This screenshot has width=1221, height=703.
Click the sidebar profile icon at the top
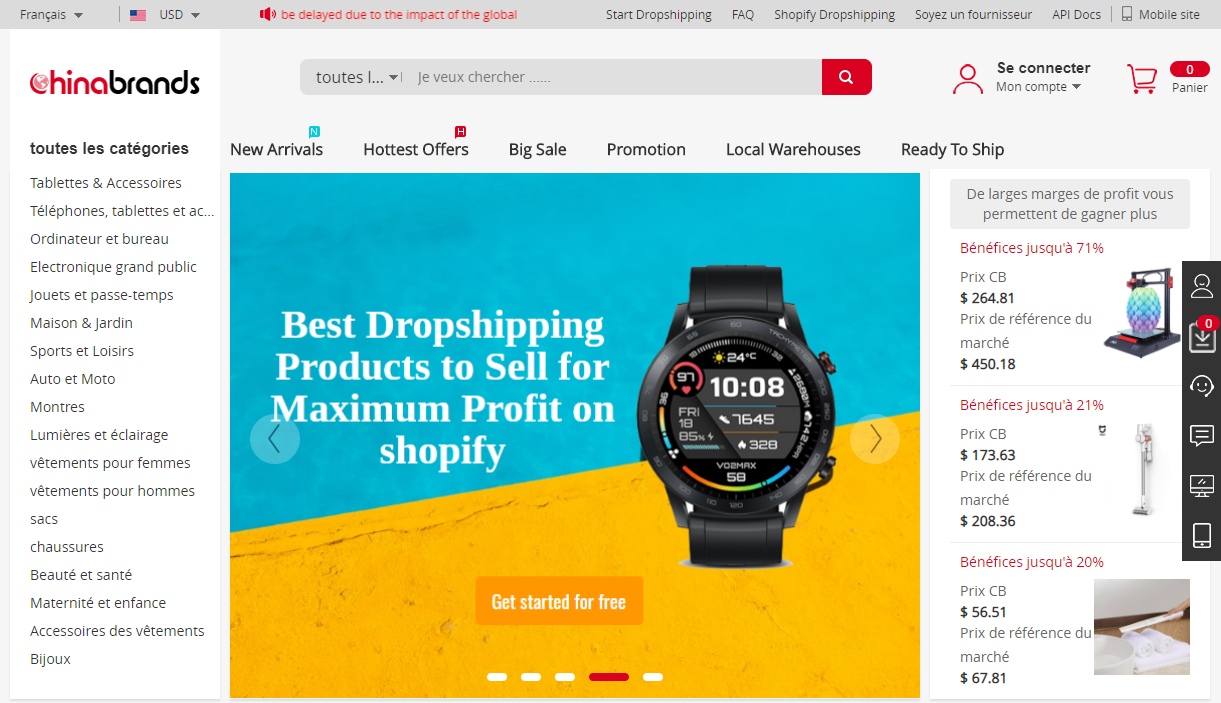pos(1201,286)
